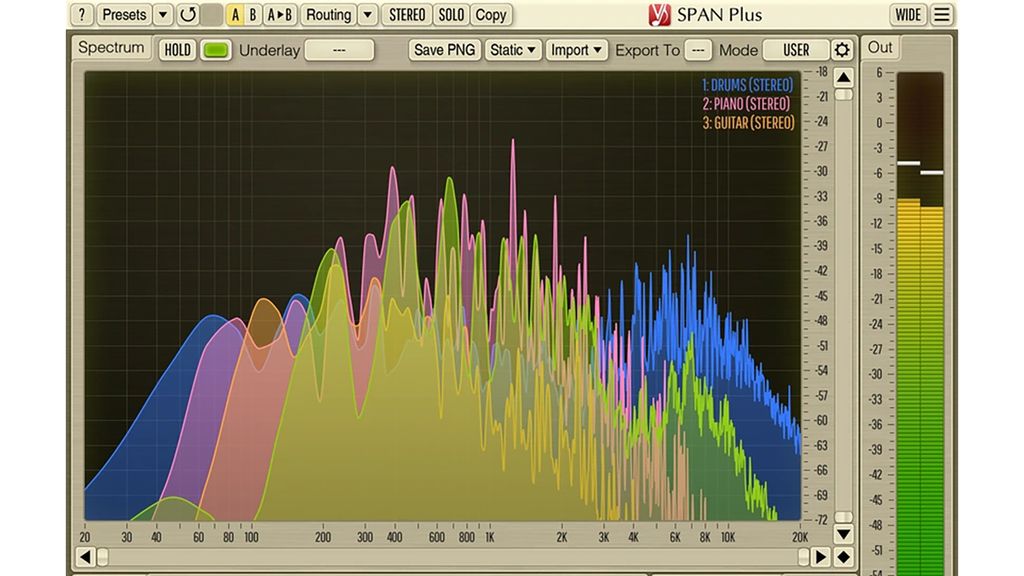
Task: Expand the Presets dropdown arrow
Action: [163, 14]
